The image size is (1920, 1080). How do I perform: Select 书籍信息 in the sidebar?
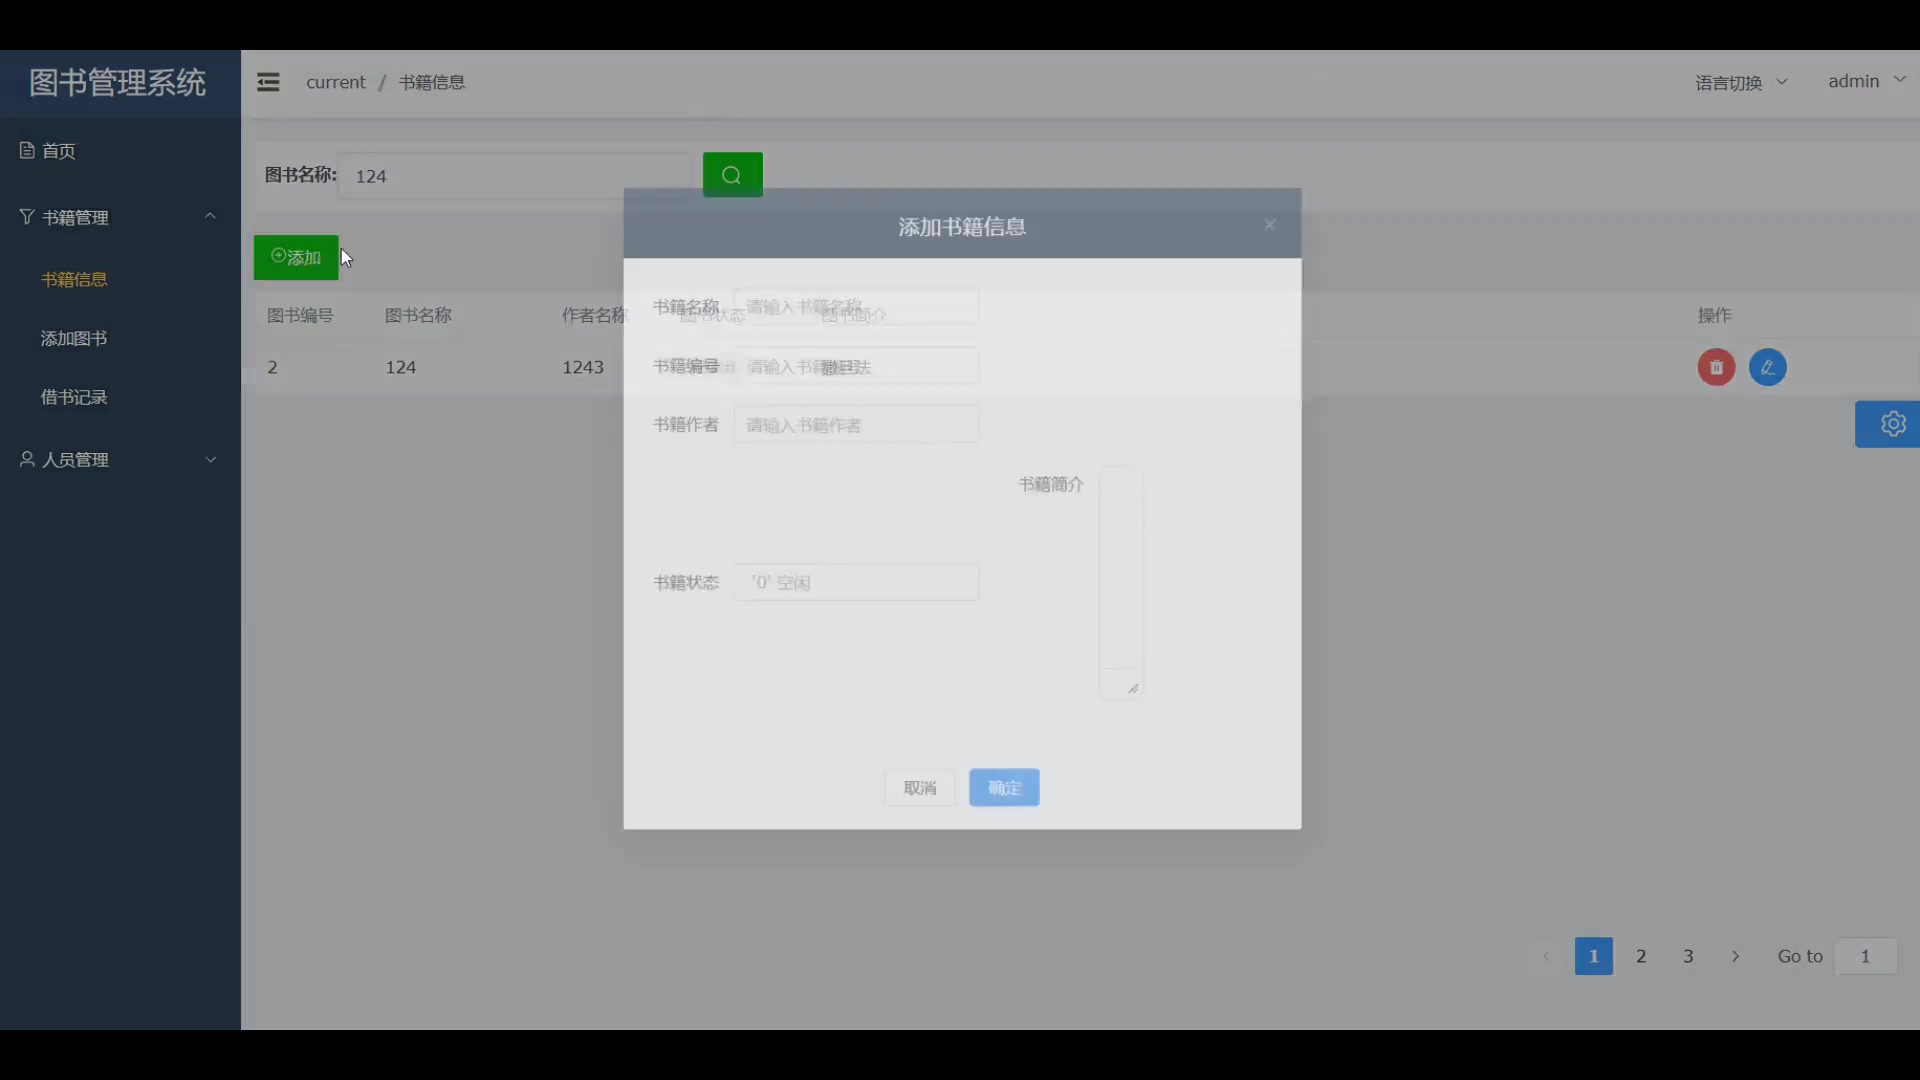[74, 279]
